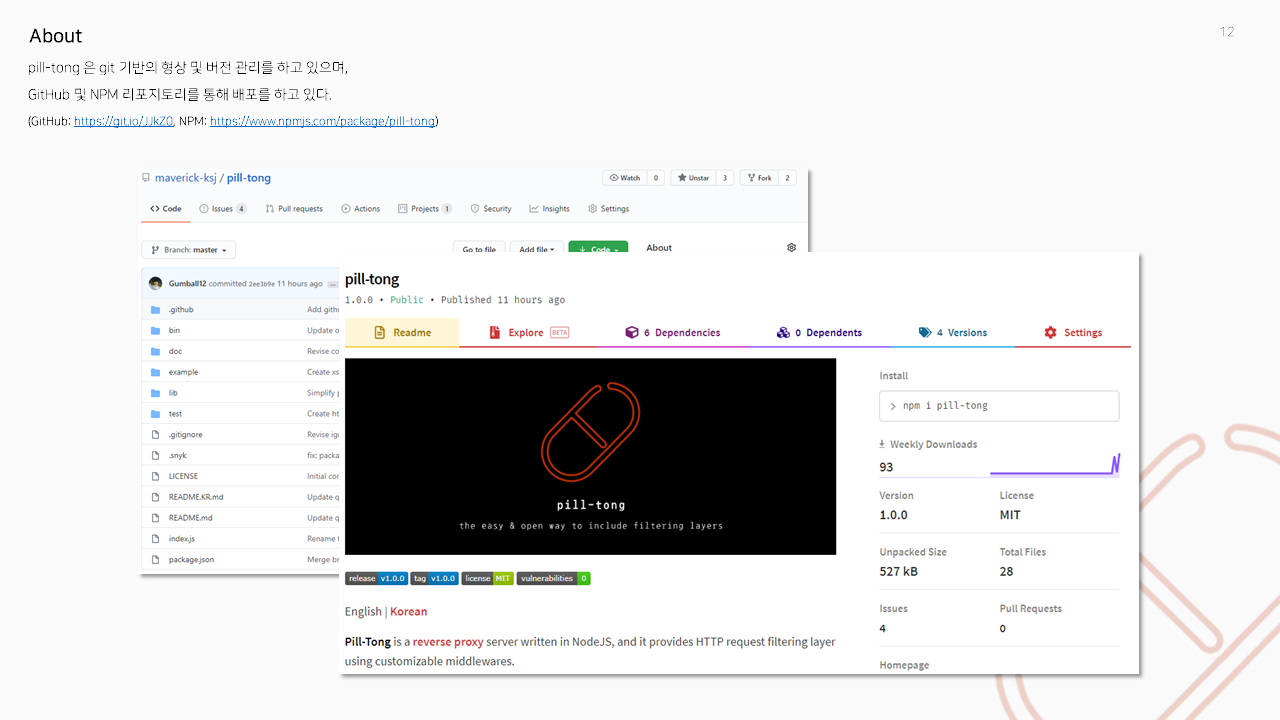Viewport: 1280px width, 720px height.
Task: Open the example folder
Action: (183, 372)
